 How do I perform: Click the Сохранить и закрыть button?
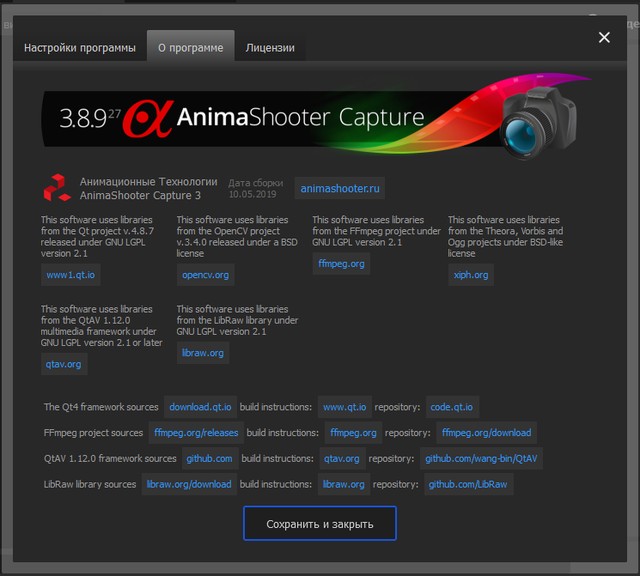(x=320, y=524)
